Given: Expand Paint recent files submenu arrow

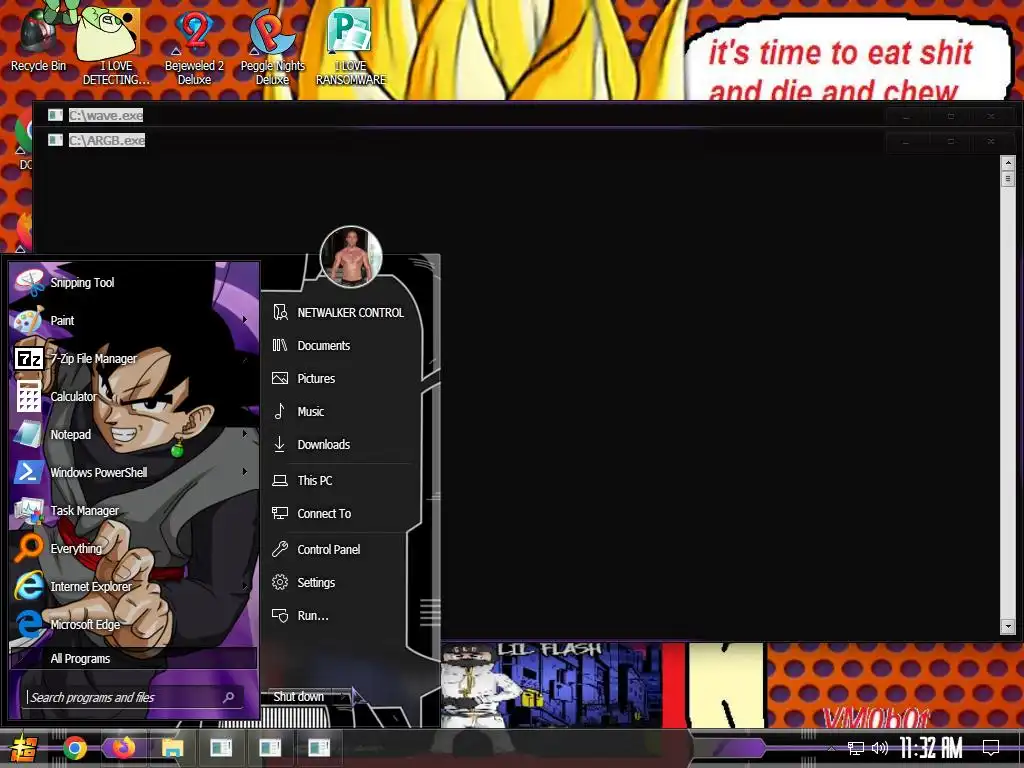Looking at the screenshot, I should click(x=245, y=320).
